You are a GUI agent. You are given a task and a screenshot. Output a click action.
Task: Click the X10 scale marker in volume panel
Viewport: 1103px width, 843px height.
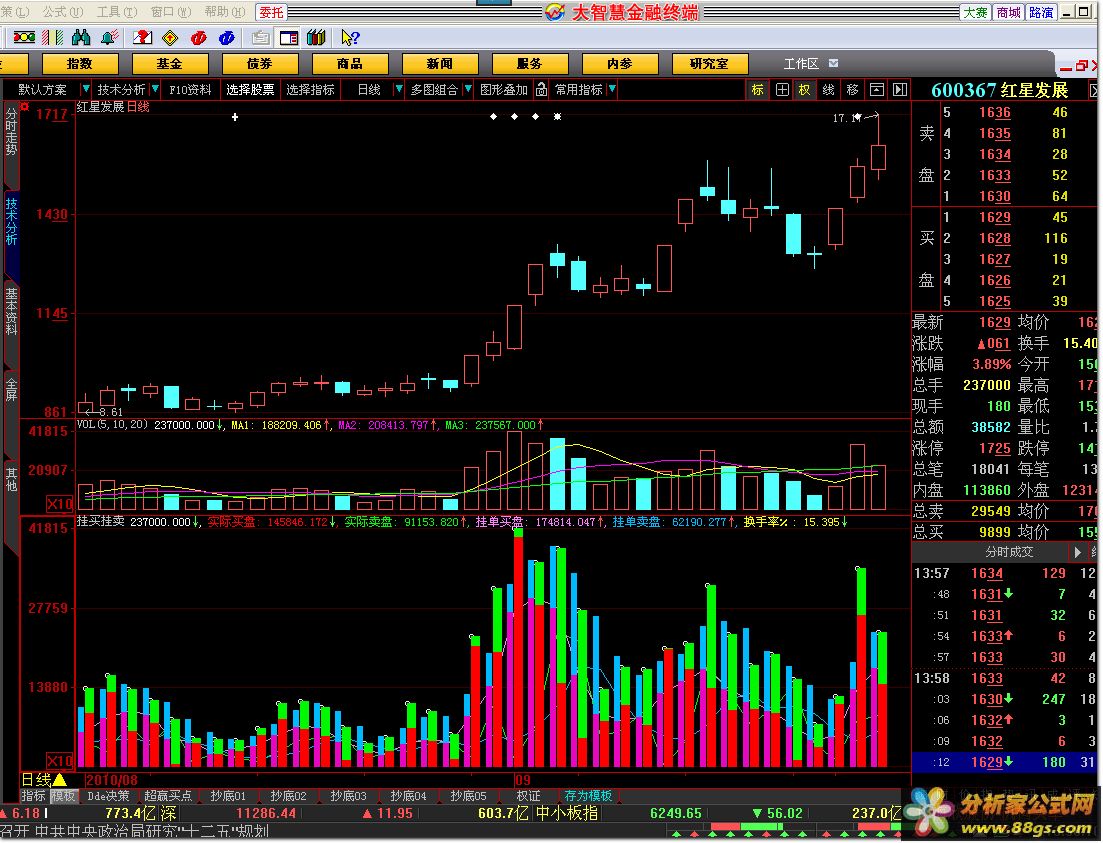tap(60, 504)
